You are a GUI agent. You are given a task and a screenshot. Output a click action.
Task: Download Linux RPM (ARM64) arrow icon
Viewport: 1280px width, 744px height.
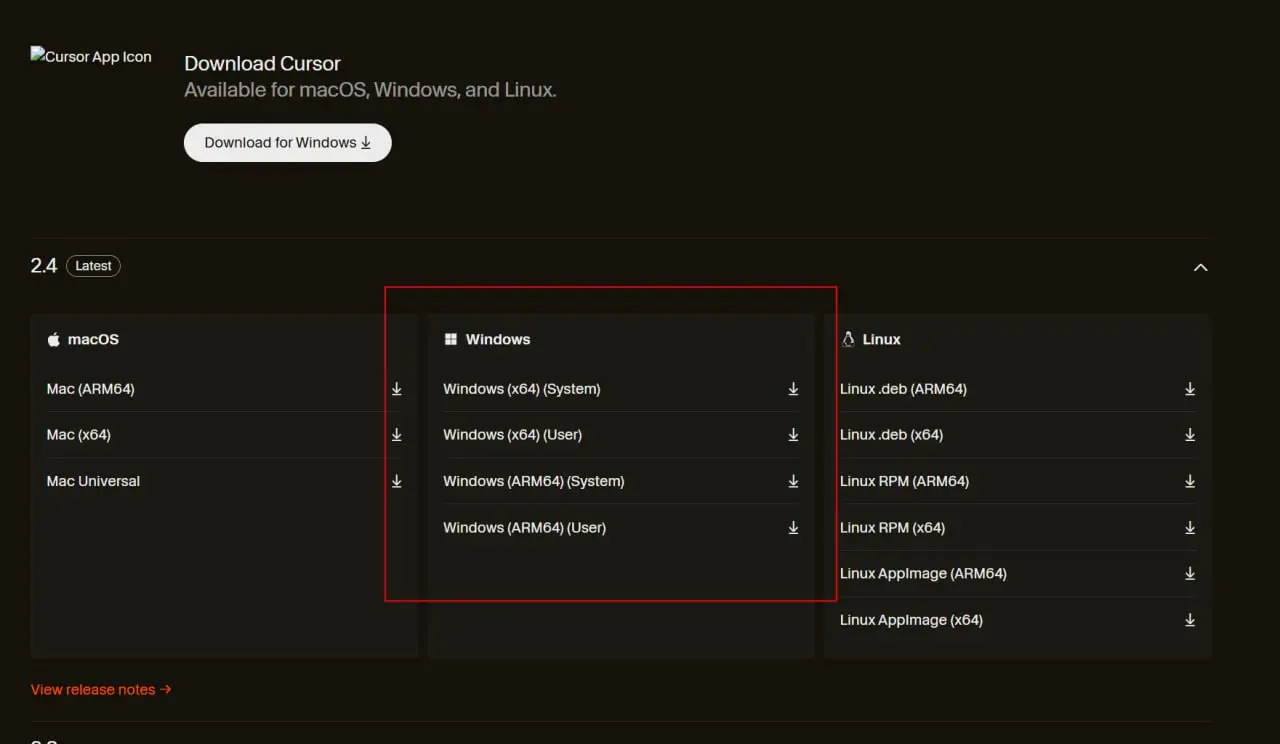click(1190, 481)
